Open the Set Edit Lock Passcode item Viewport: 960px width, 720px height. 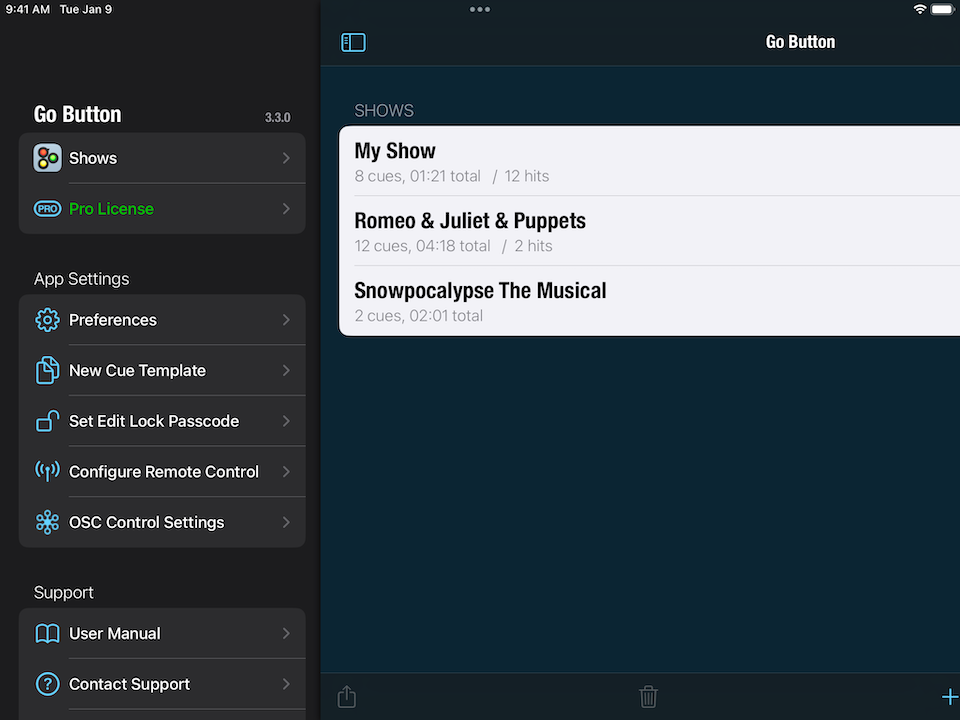tap(154, 421)
